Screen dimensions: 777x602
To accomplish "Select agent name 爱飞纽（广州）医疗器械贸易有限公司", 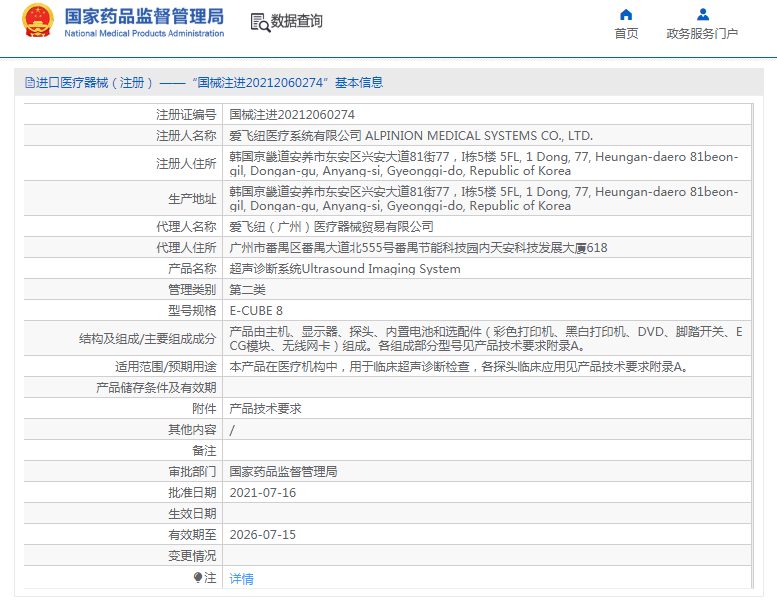I will tap(332, 227).
